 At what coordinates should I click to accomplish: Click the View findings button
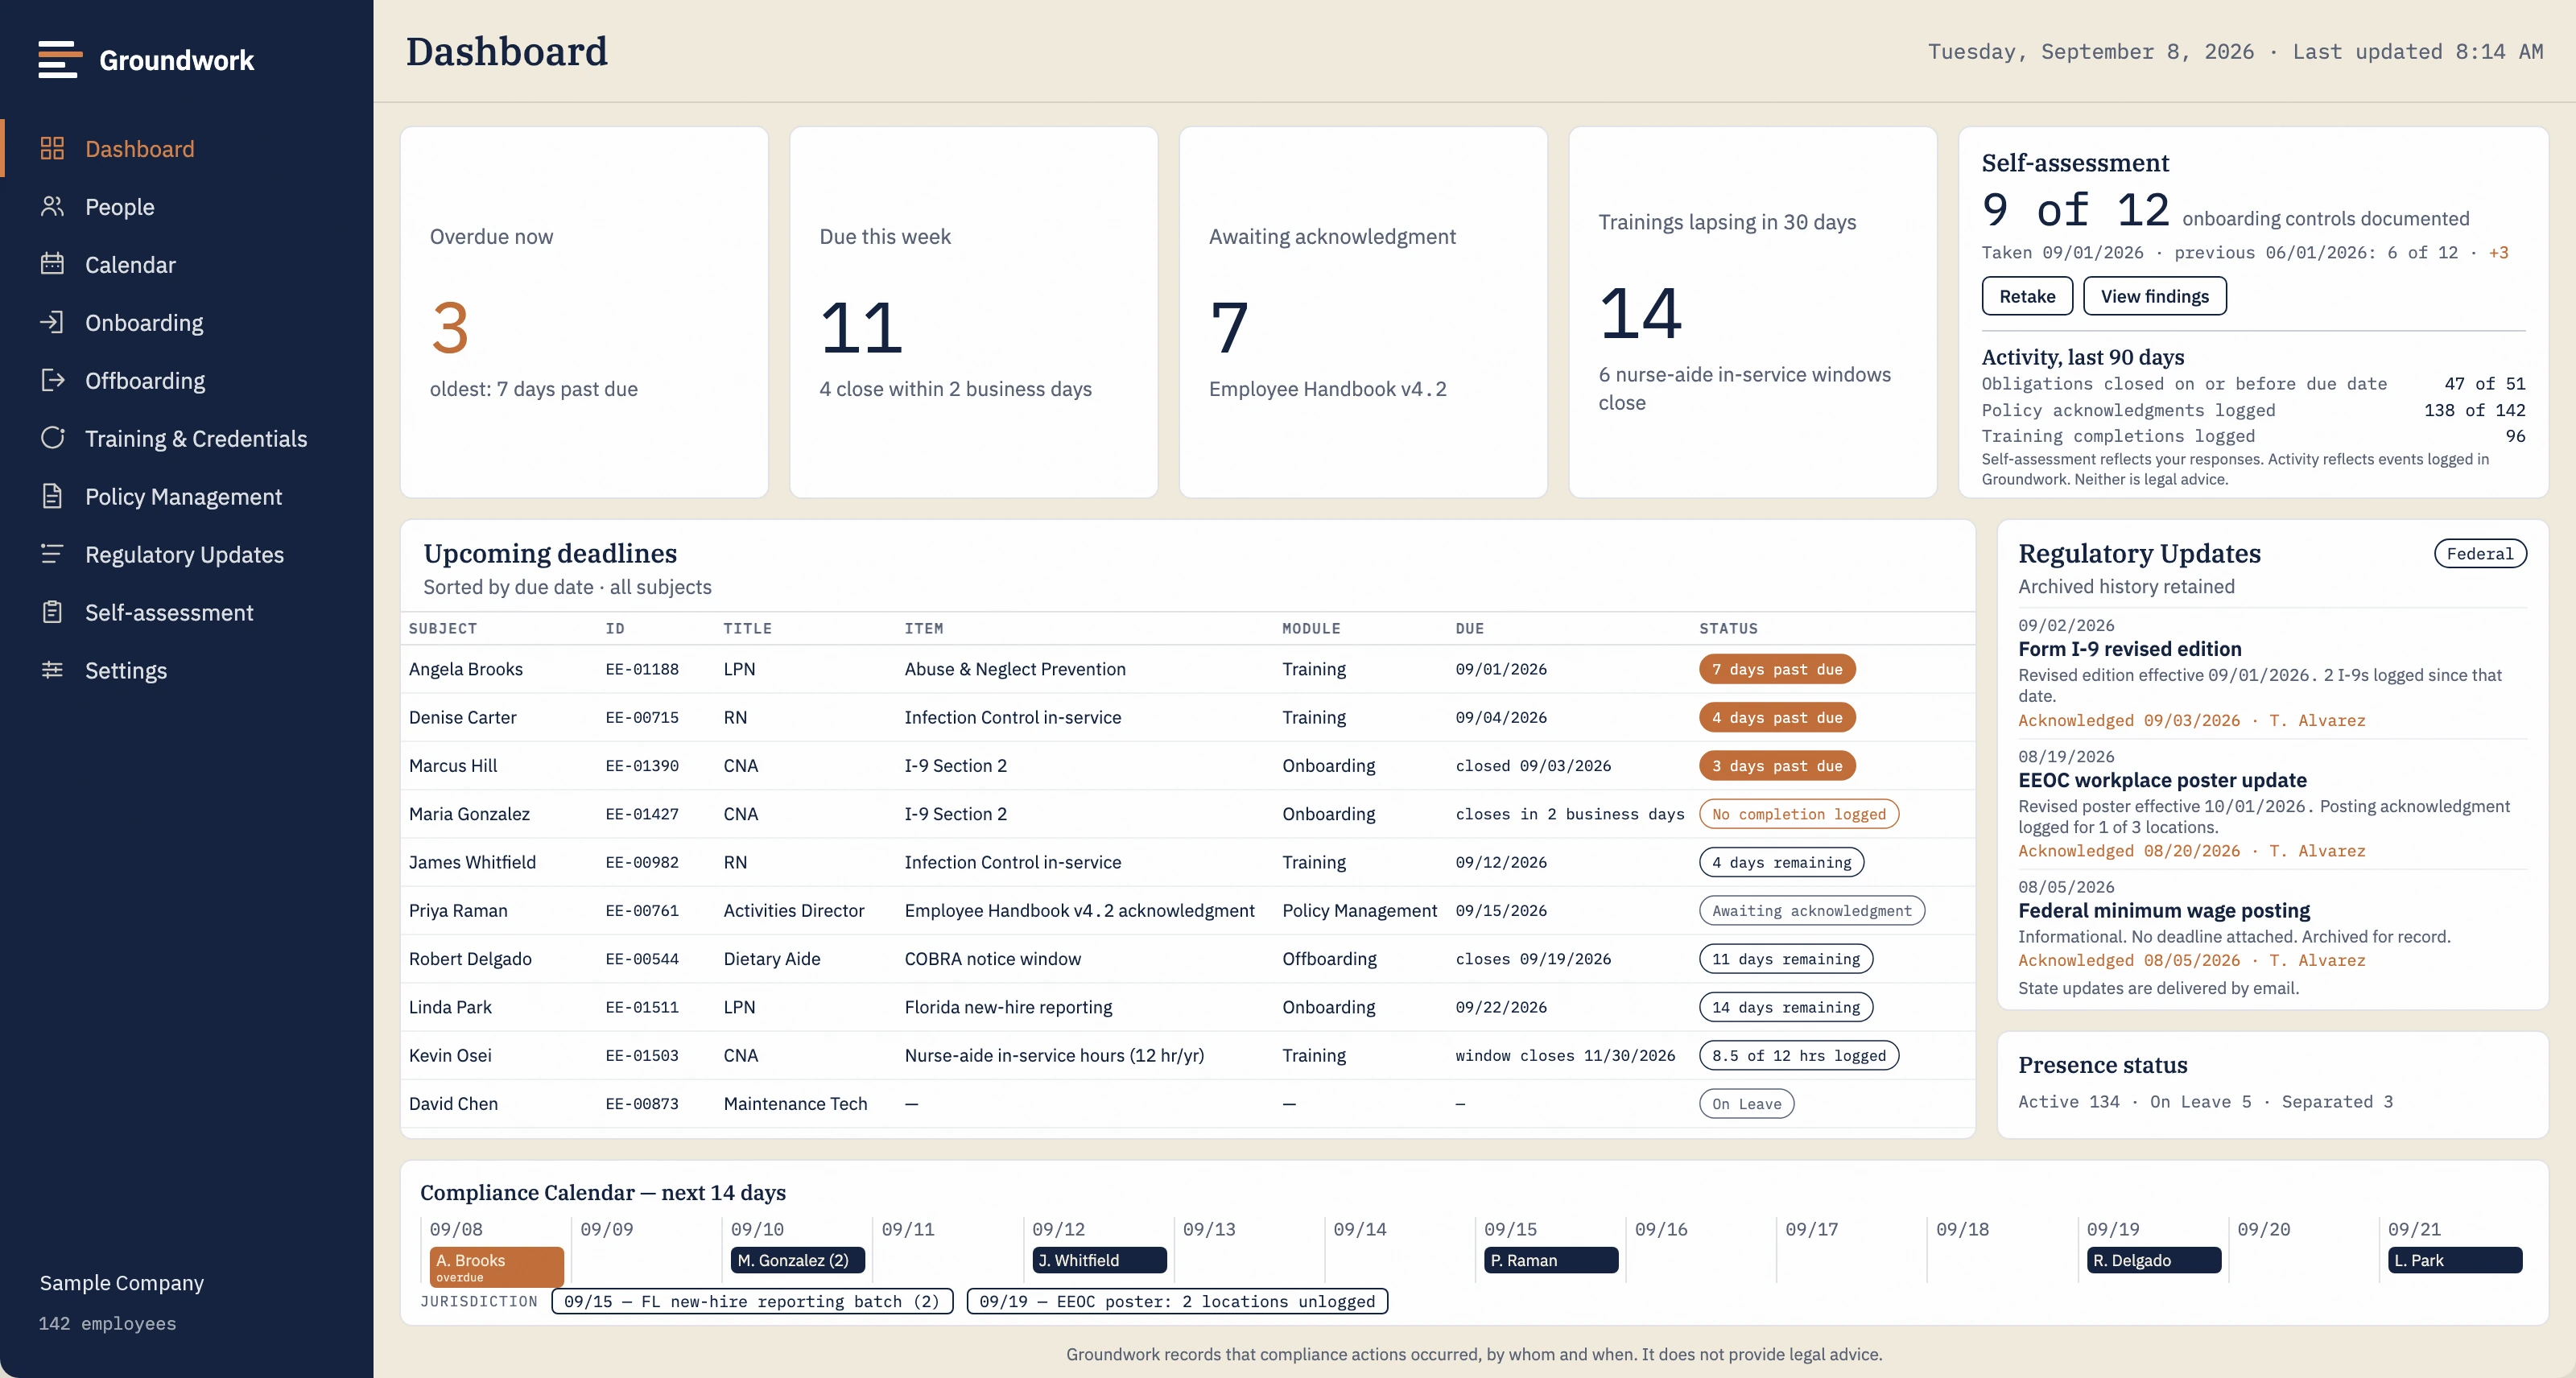[x=2154, y=297]
